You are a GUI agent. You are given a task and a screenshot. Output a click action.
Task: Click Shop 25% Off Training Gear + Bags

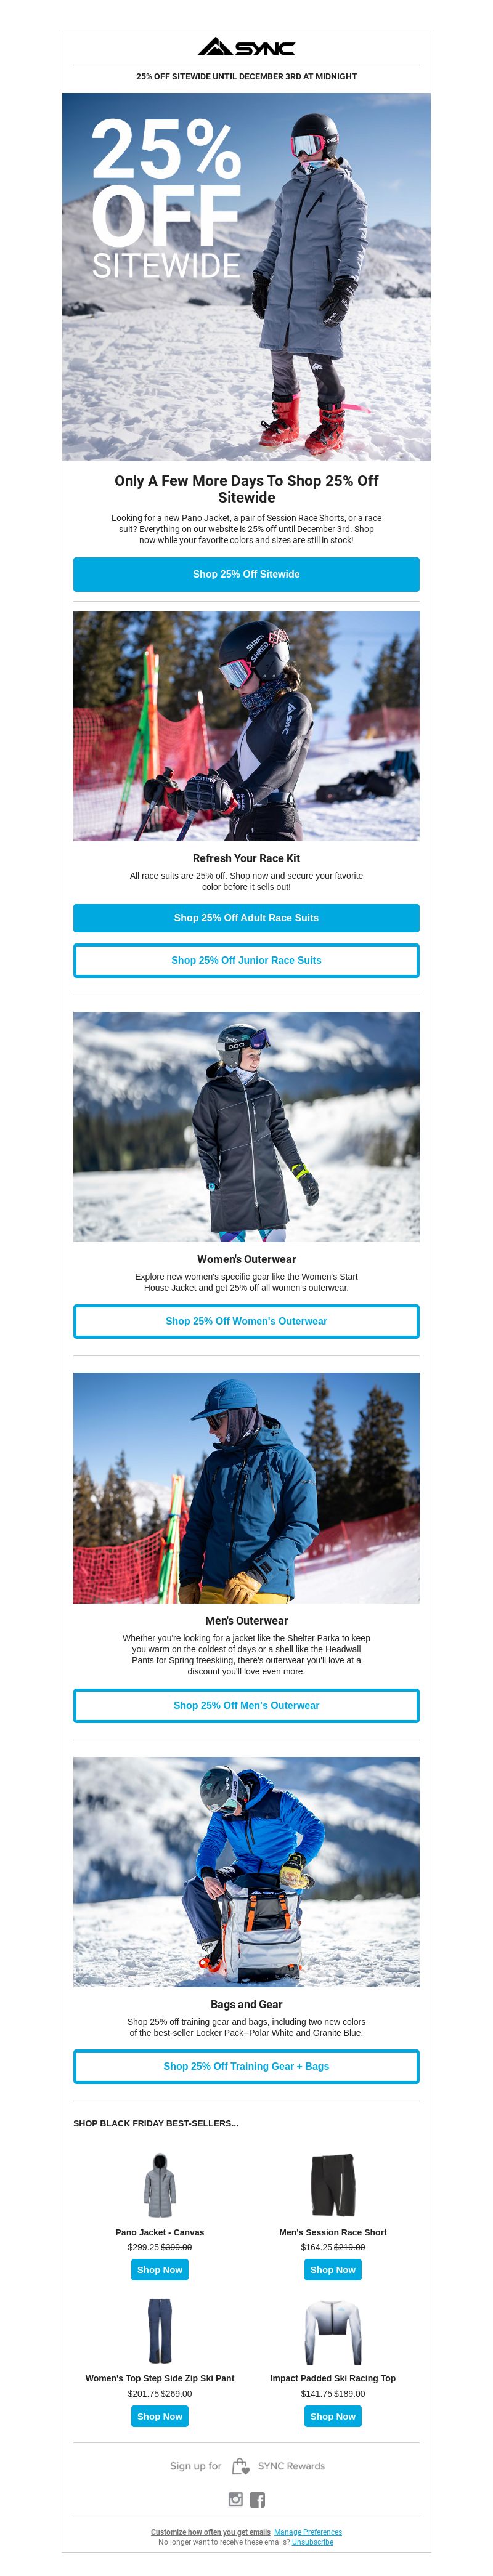pos(246,2066)
